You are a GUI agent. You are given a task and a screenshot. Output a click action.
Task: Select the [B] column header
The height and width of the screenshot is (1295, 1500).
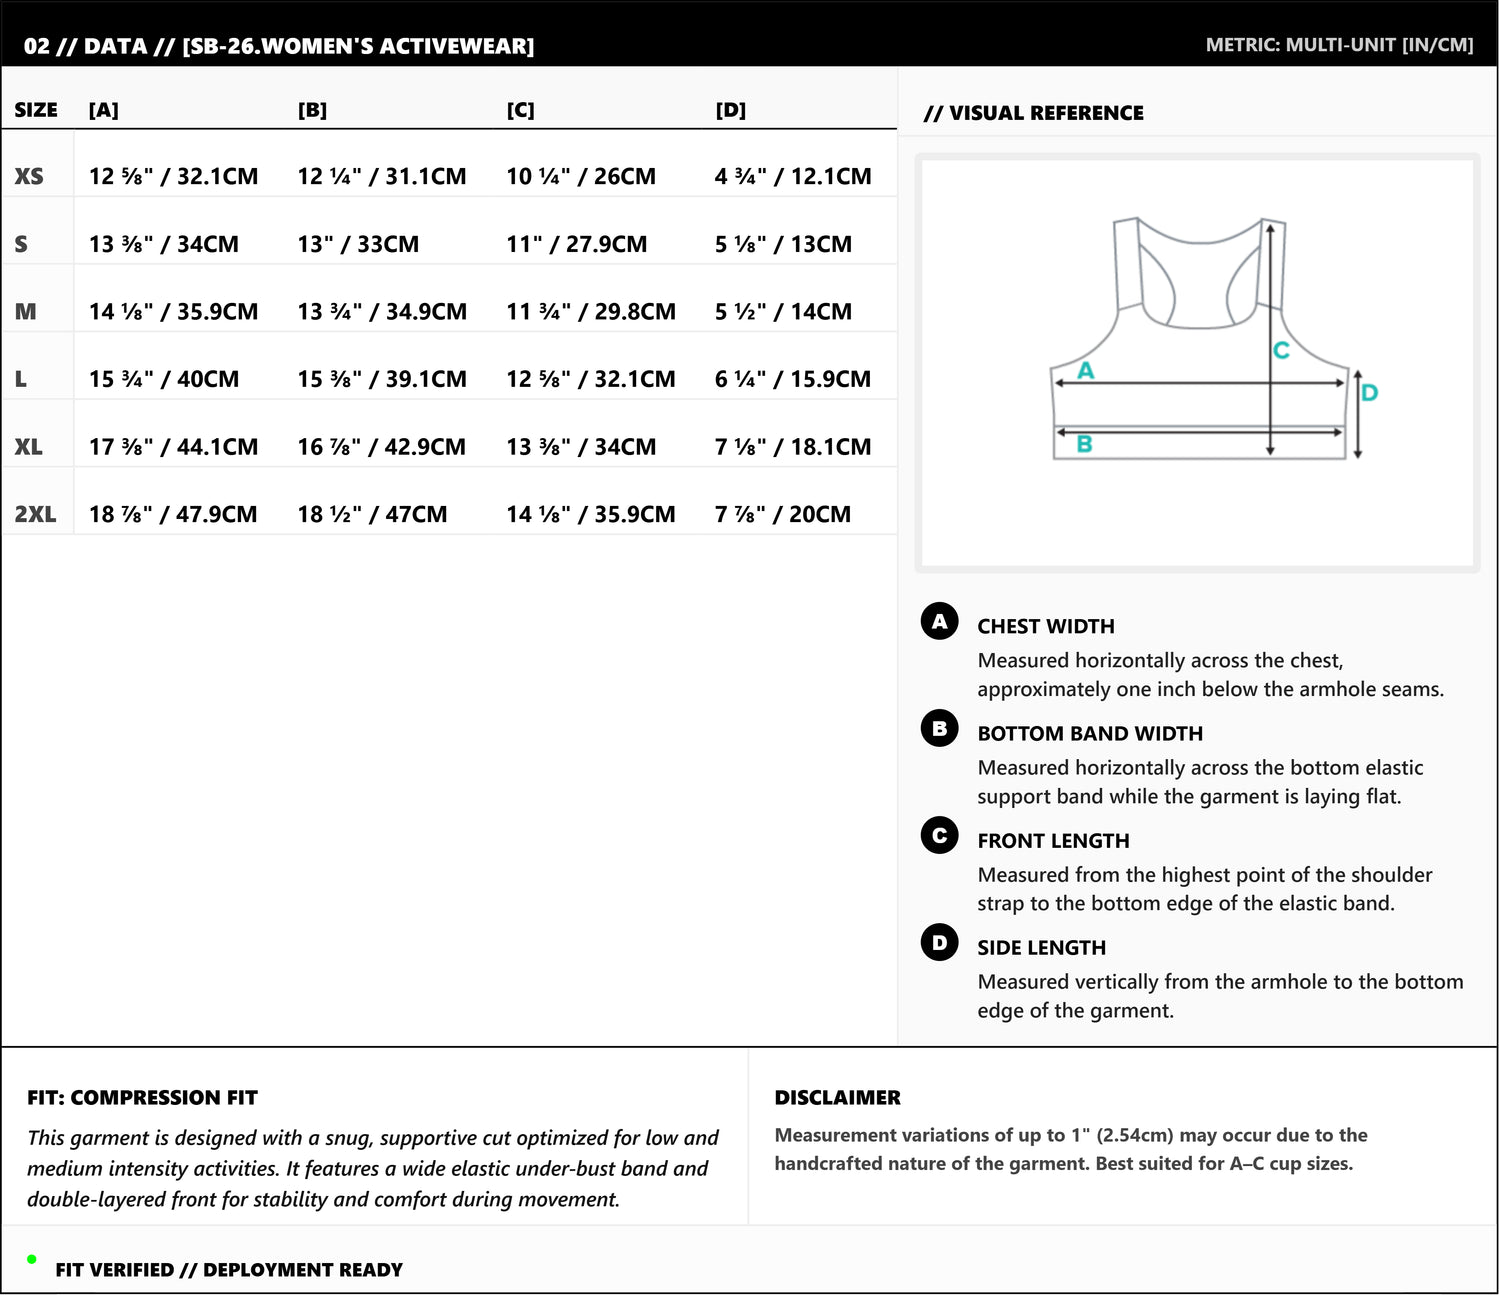(313, 110)
